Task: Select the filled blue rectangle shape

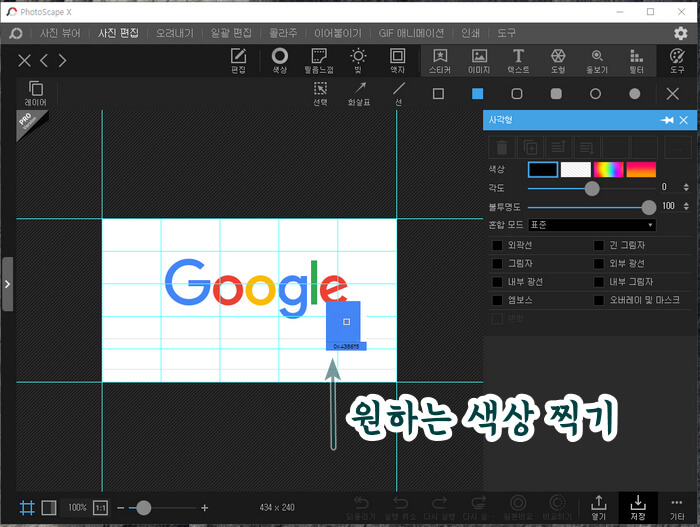Action: [477, 94]
